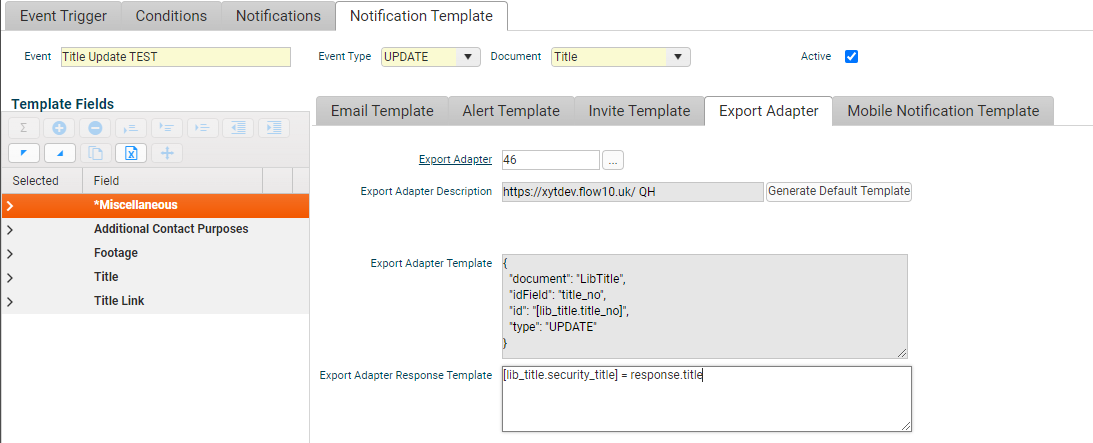Click the Export Adapter link label

455,159
